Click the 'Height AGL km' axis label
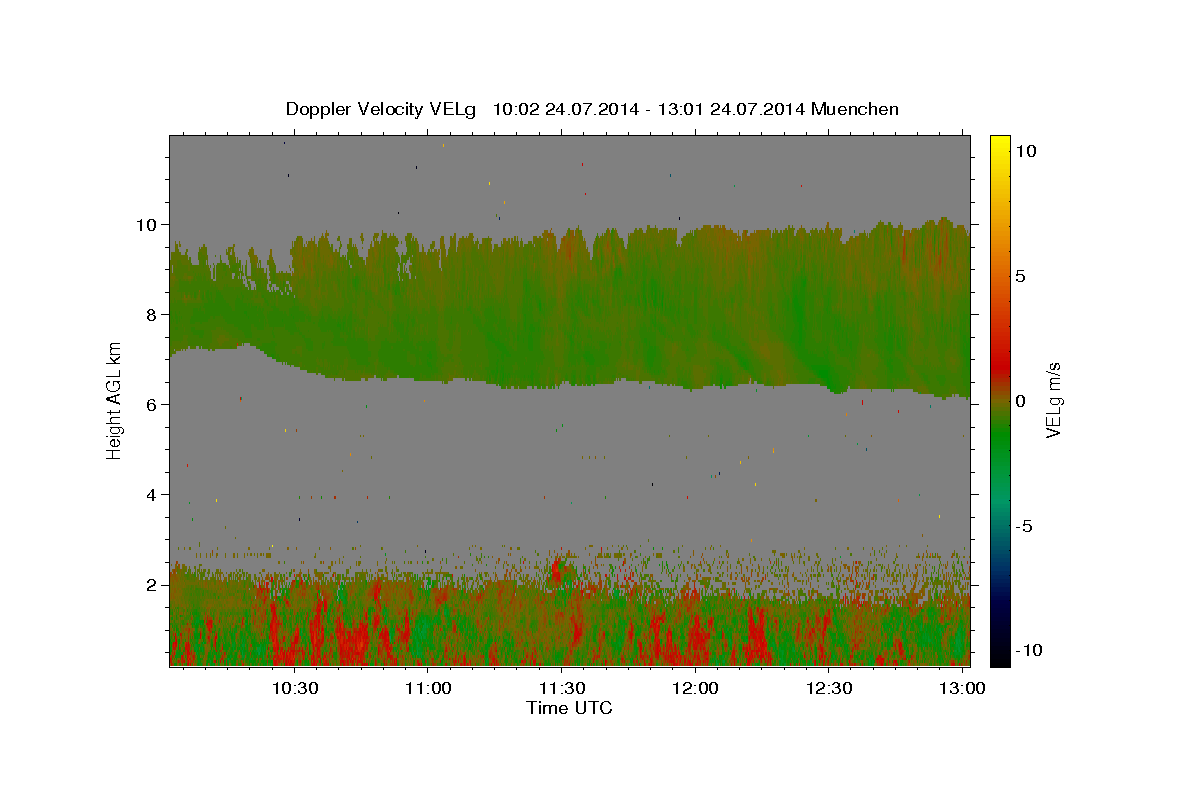The height and width of the screenshot is (800, 1200). point(115,400)
